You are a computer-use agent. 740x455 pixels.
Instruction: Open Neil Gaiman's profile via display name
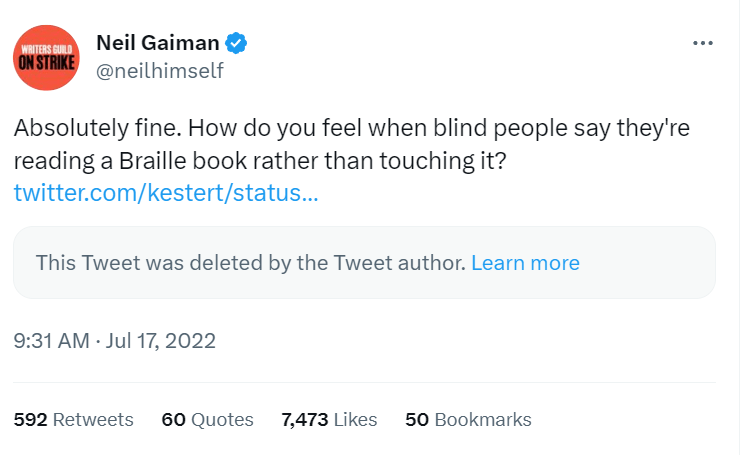pyautogui.click(x=157, y=43)
